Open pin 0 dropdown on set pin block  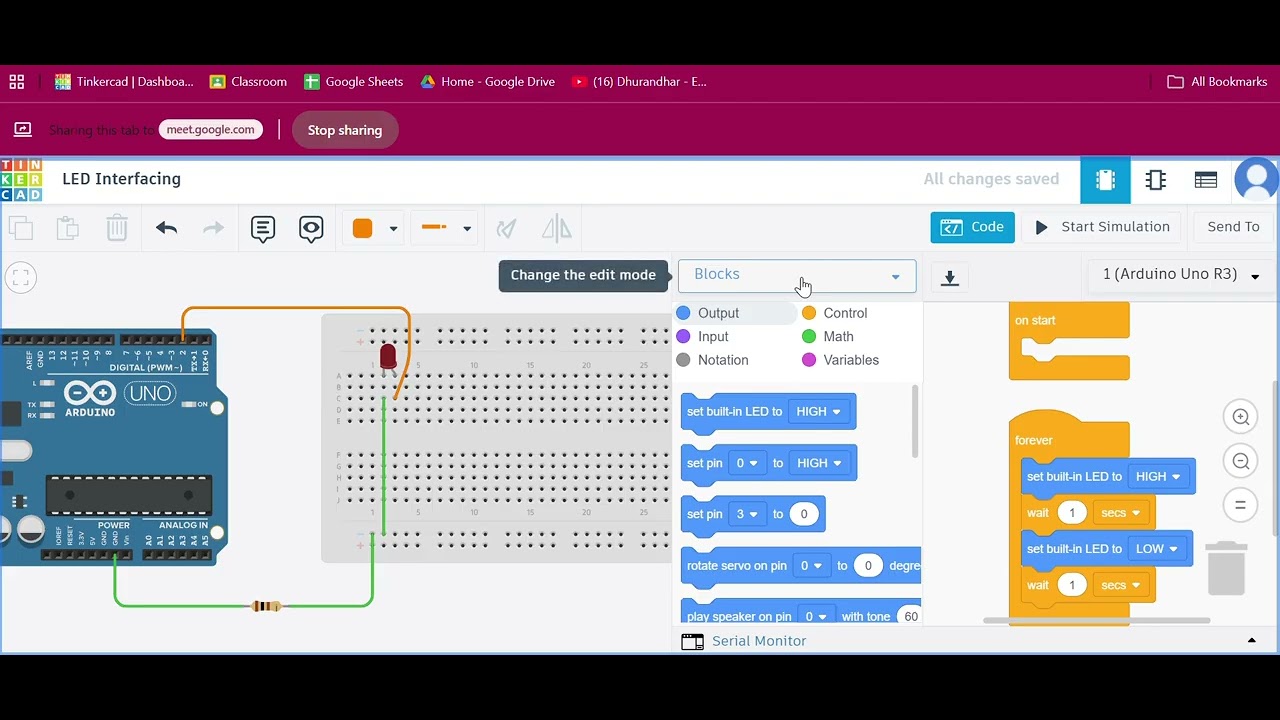click(x=747, y=463)
